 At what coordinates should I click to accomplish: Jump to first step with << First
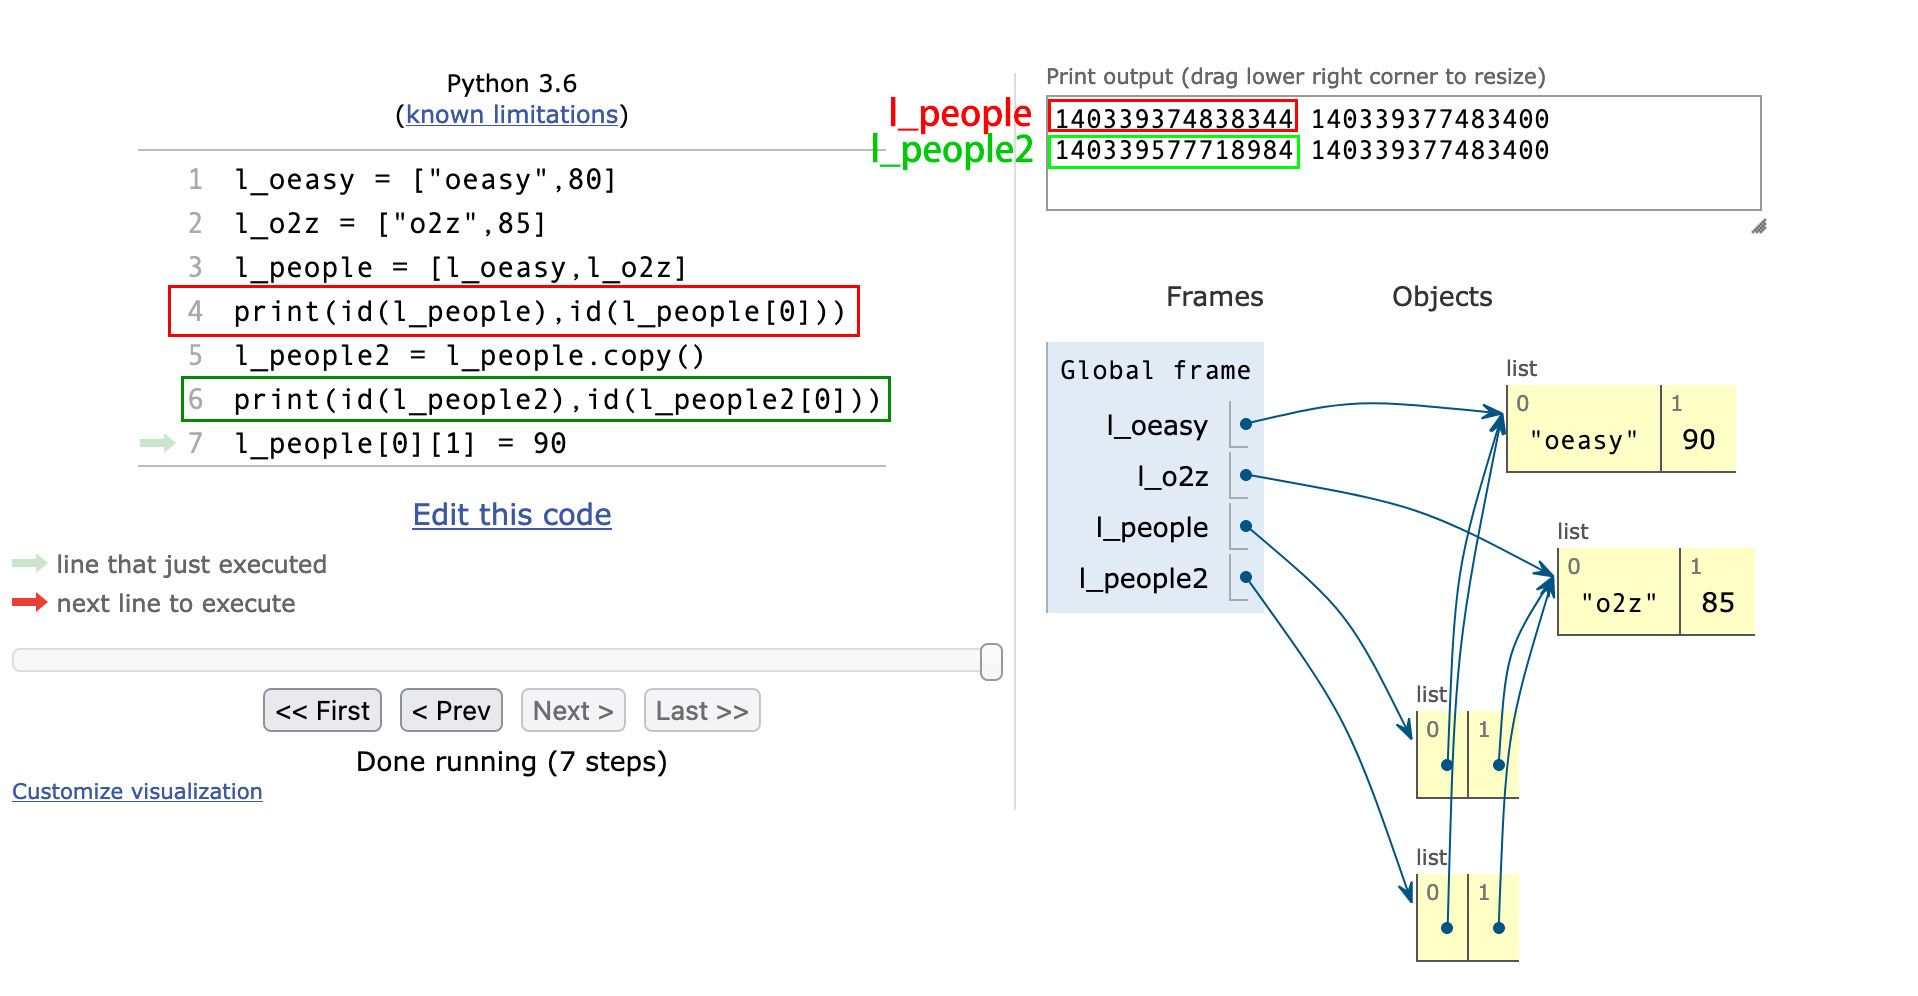pyautogui.click(x=322, y=710)
